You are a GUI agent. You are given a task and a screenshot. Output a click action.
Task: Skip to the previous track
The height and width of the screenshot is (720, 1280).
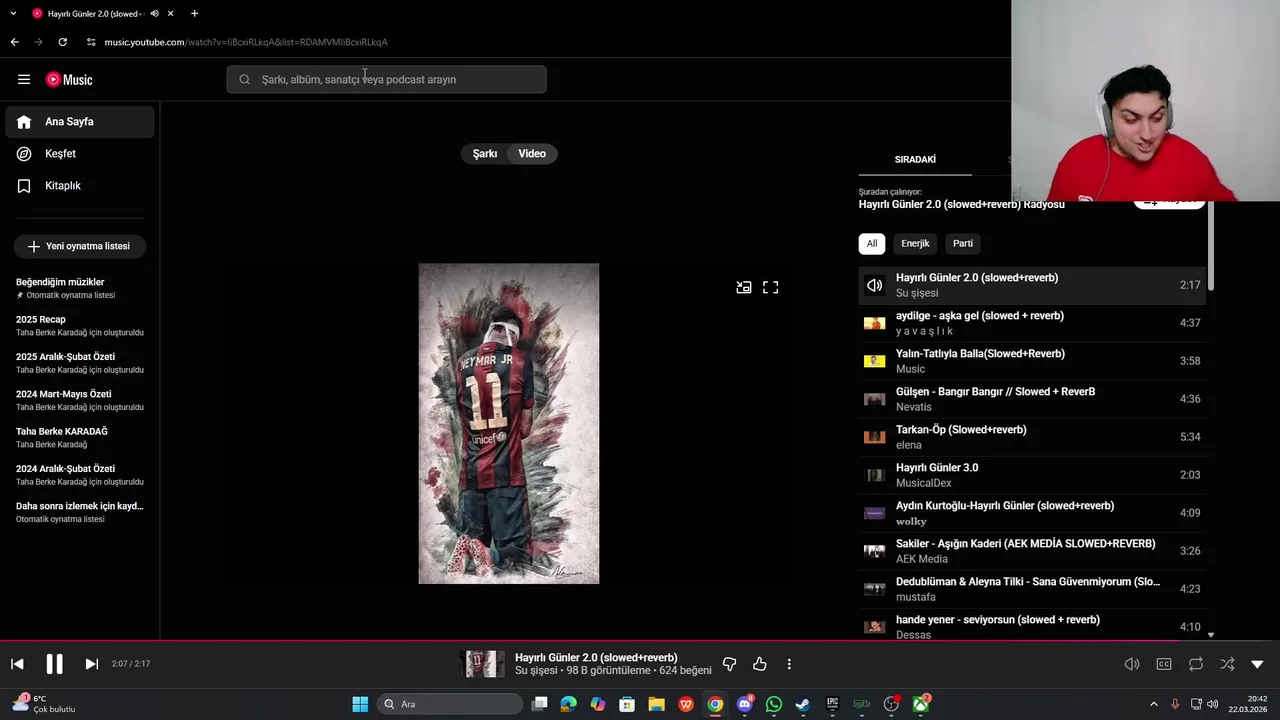[17, 664]
